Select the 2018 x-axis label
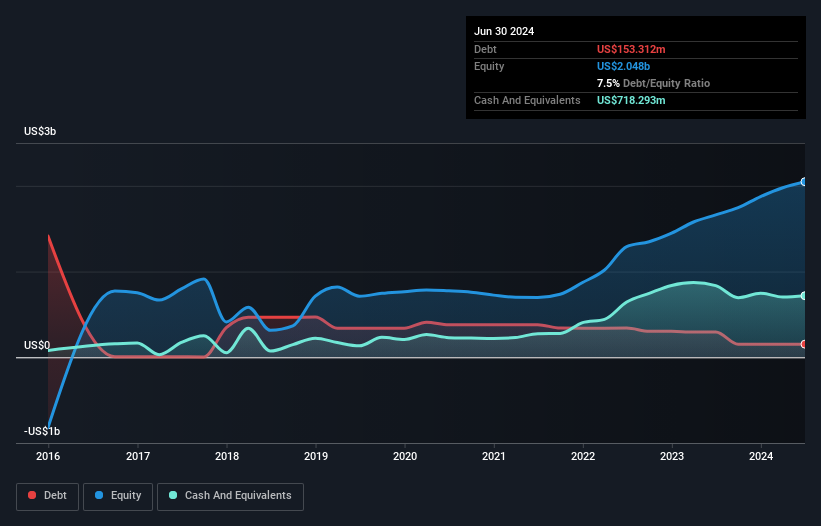This screenshot has height=526, width=821. (227, 457)
